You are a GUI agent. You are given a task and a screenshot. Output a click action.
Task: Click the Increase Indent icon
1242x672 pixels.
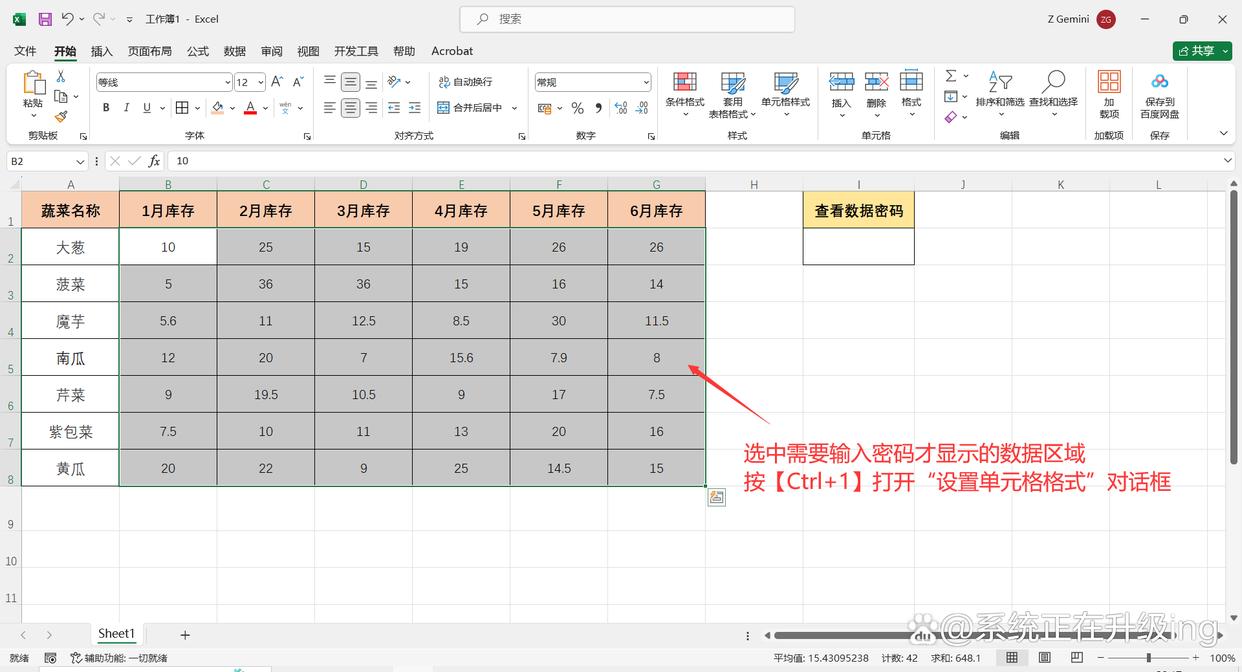click(415, 108)
